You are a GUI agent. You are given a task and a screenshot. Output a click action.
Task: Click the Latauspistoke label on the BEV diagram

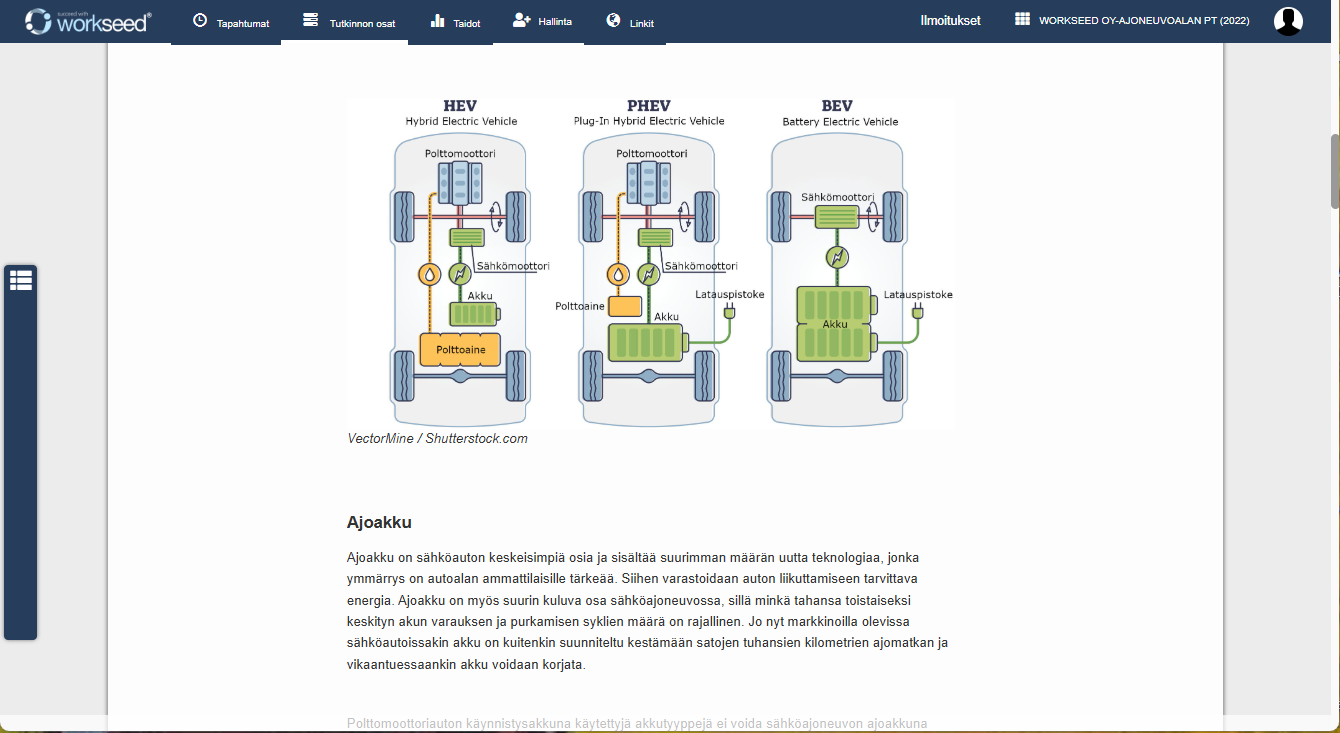pos(918,295)
